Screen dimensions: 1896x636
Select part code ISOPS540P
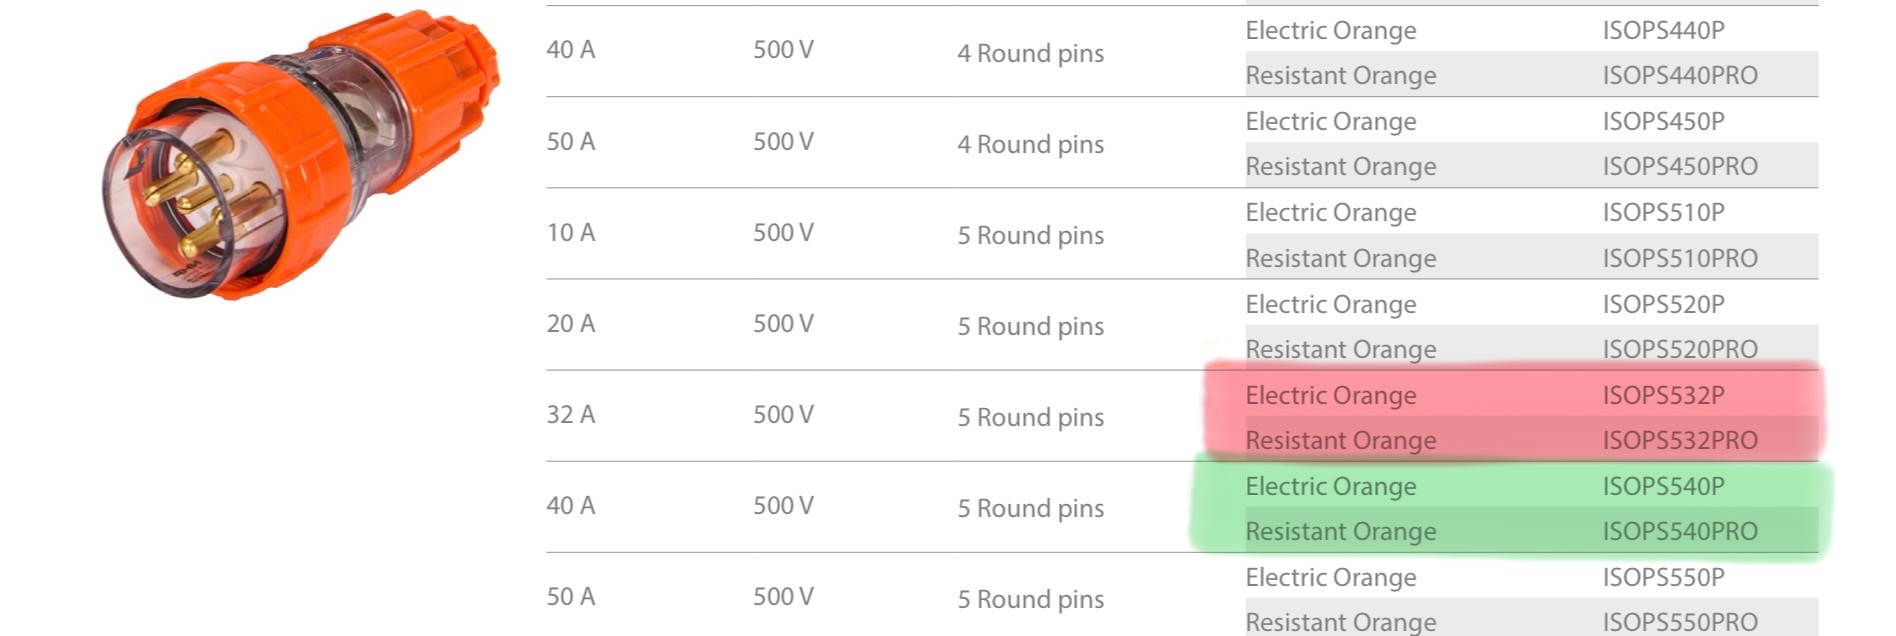pos(1663,486)
